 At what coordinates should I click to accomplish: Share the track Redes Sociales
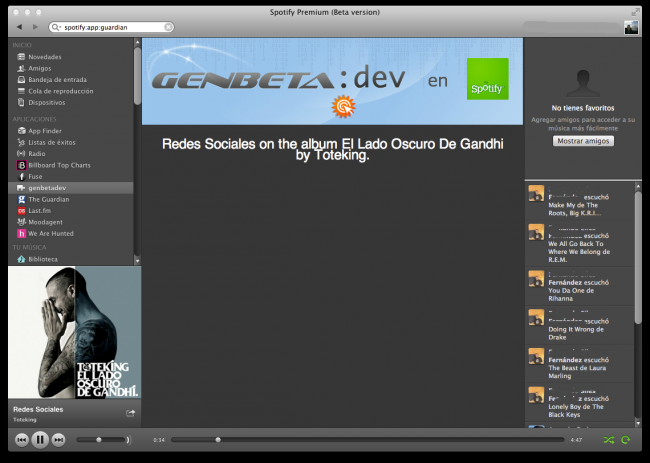130,413
